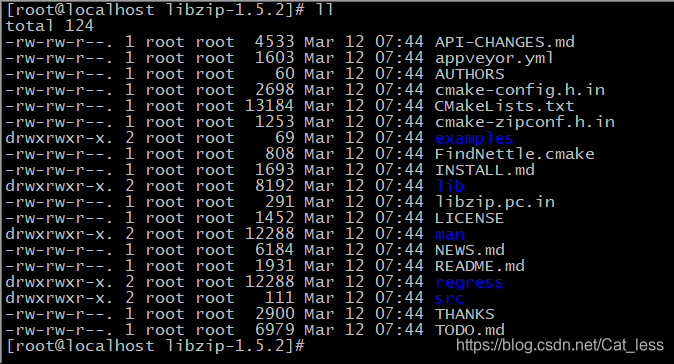Viewport: 674px width, 364px height.
Task: Click size 8192 of lib directory
Action: coord(275,186)
